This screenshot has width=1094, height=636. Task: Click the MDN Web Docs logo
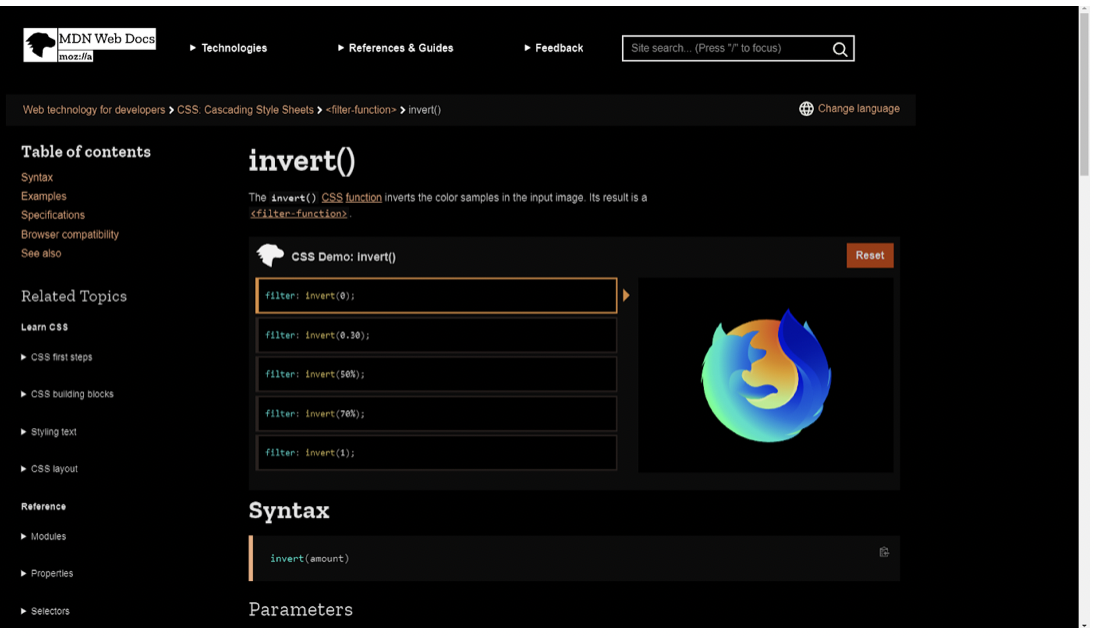89,46
